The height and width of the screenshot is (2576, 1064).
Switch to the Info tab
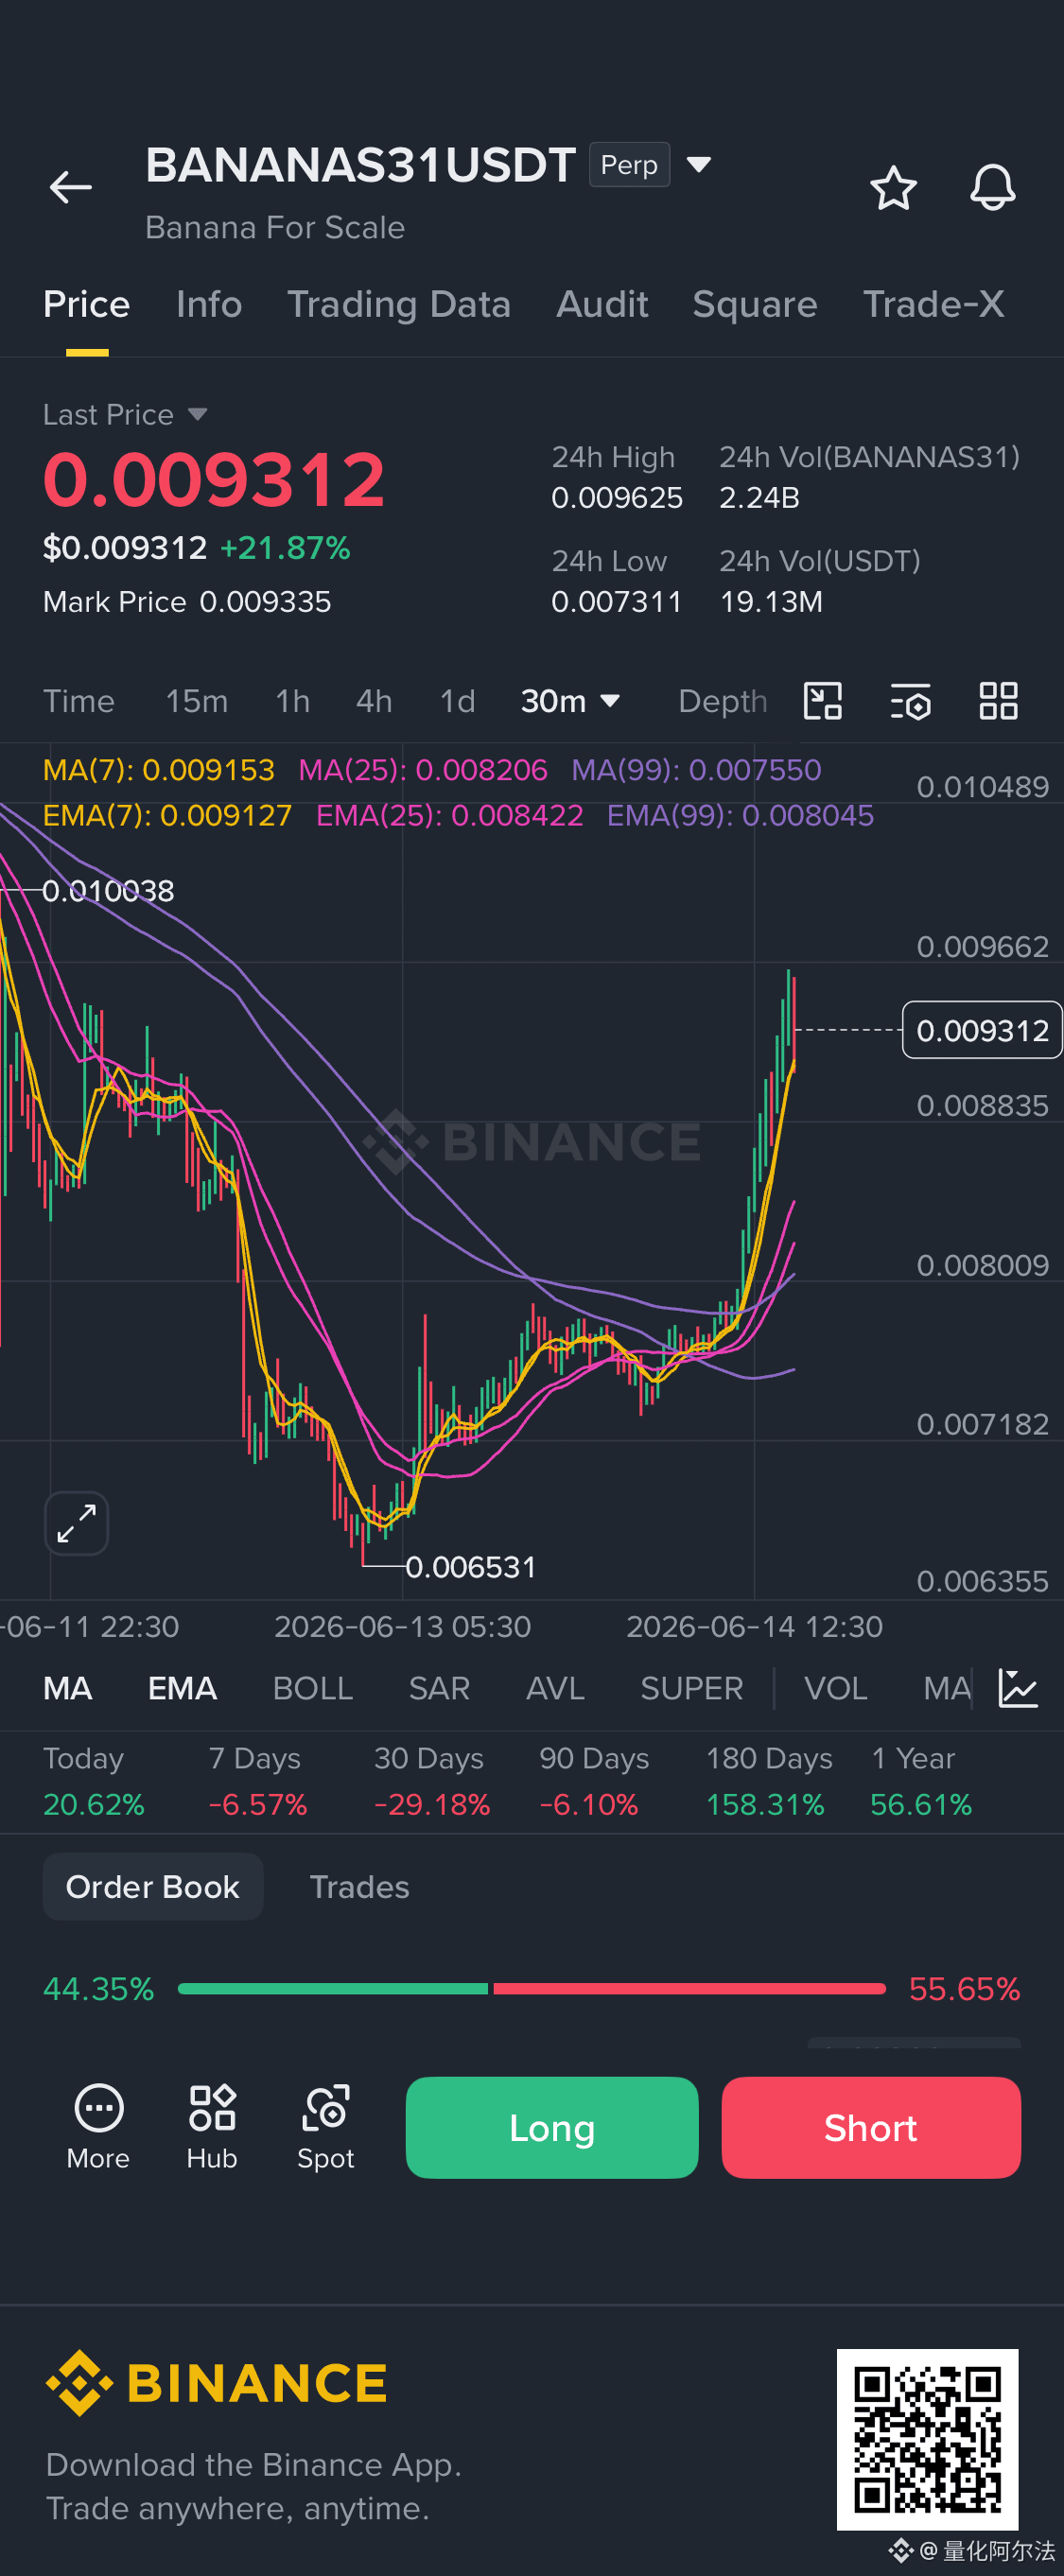point(209,304)
